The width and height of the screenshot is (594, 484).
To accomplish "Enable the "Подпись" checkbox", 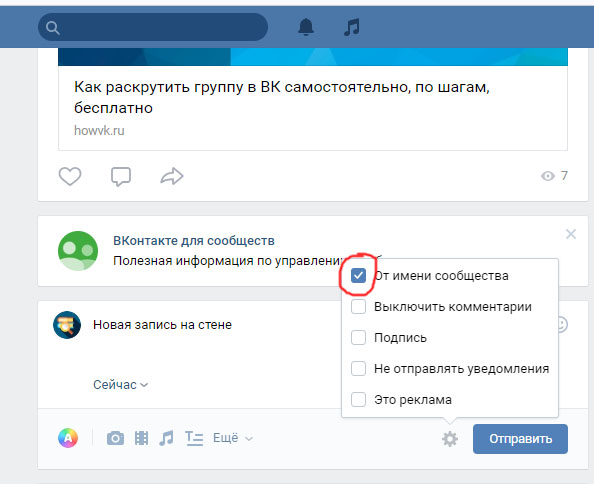I will [x=358, y=337].
